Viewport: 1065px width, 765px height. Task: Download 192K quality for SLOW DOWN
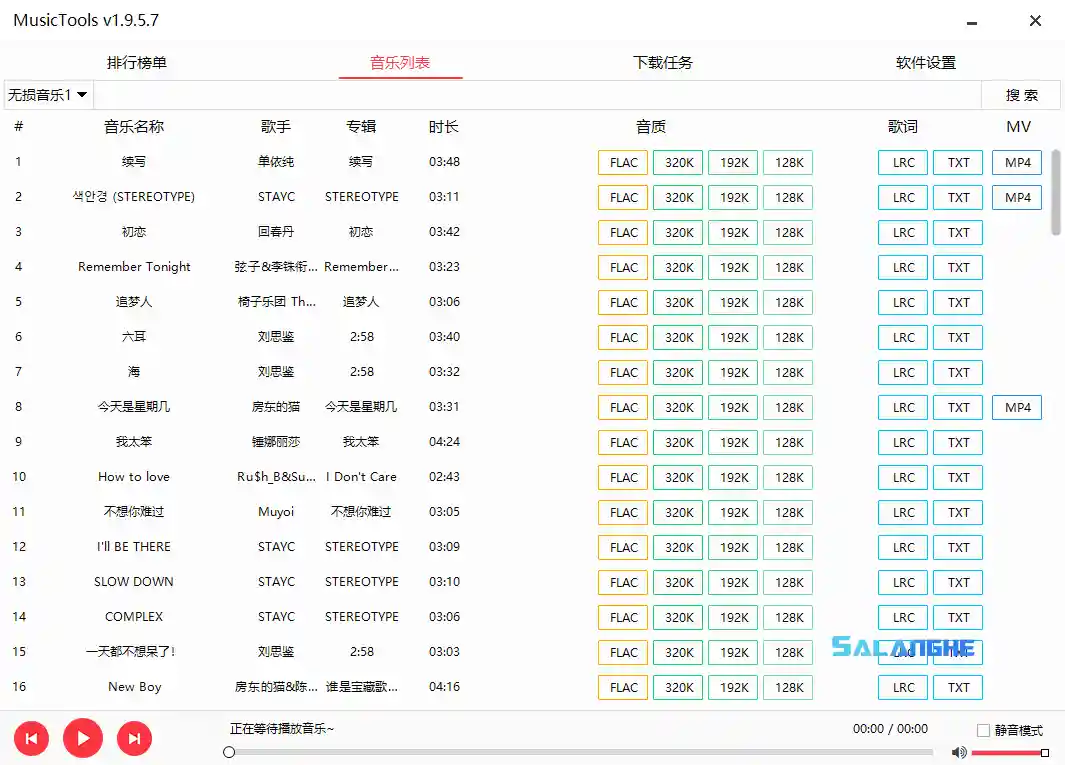pyautogui.click(x=733, y=582)
